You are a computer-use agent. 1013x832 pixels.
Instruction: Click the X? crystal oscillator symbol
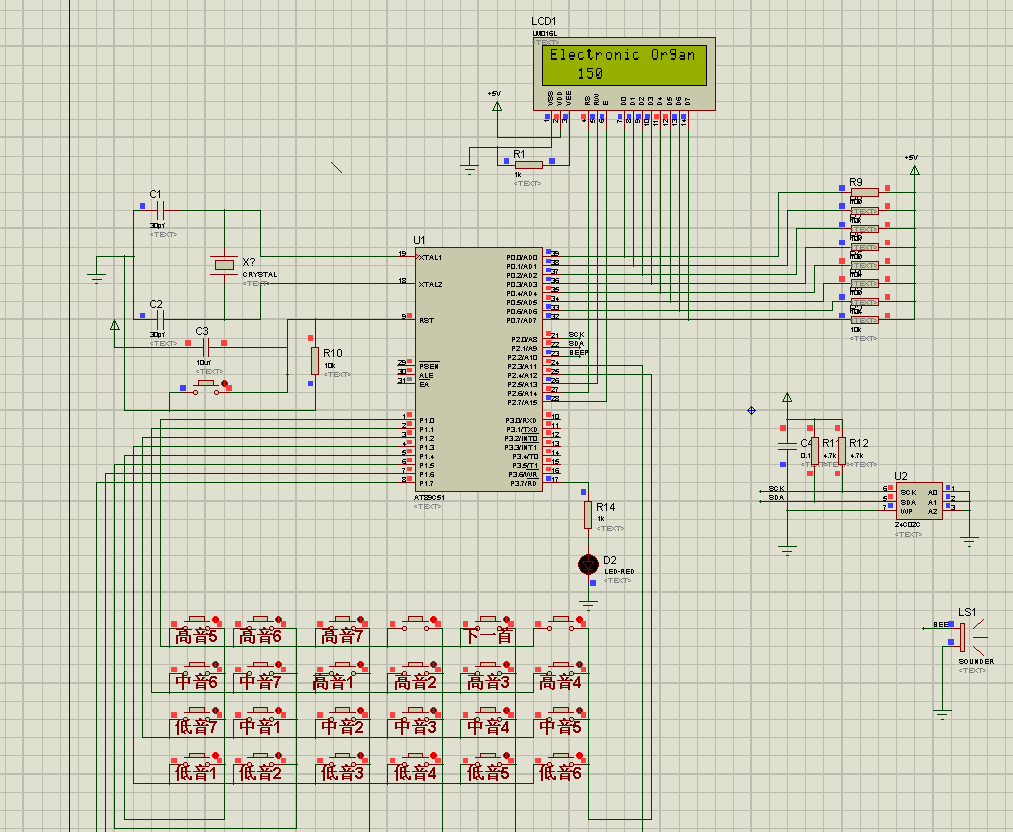224,265
